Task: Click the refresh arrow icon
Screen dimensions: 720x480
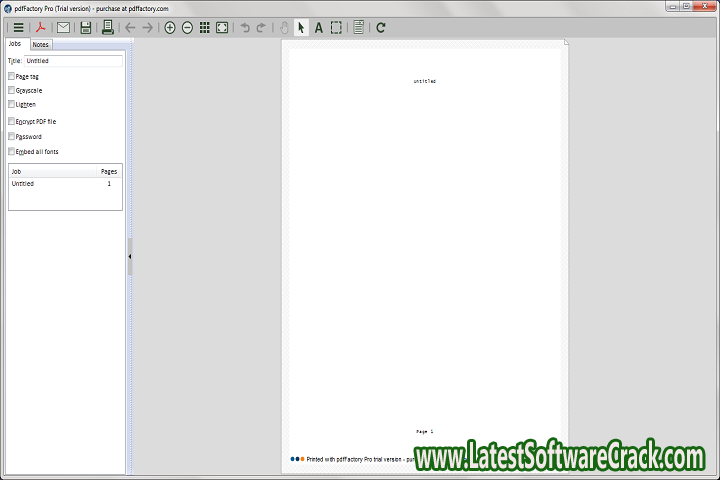Action: (x=381, y=27)
